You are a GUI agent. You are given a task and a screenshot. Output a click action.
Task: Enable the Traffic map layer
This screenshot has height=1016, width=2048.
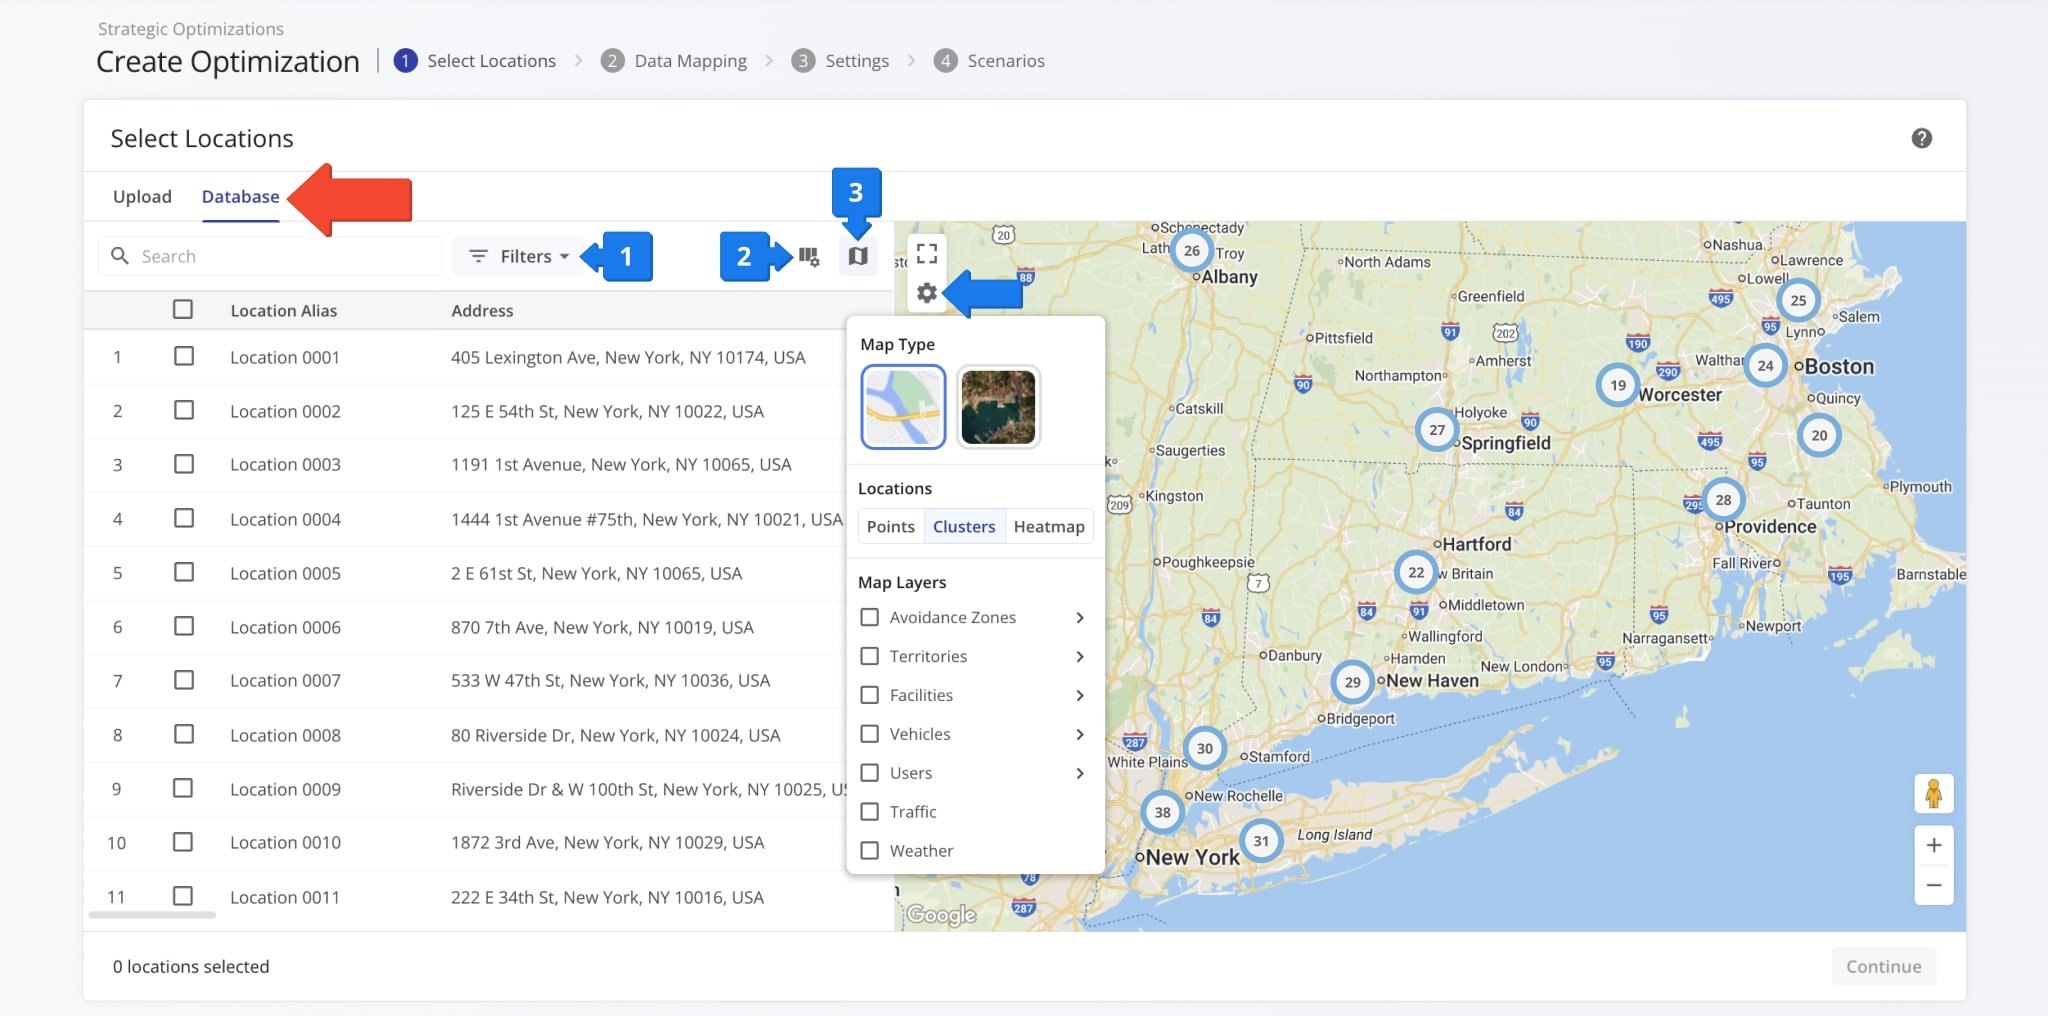tap(870, 812)
